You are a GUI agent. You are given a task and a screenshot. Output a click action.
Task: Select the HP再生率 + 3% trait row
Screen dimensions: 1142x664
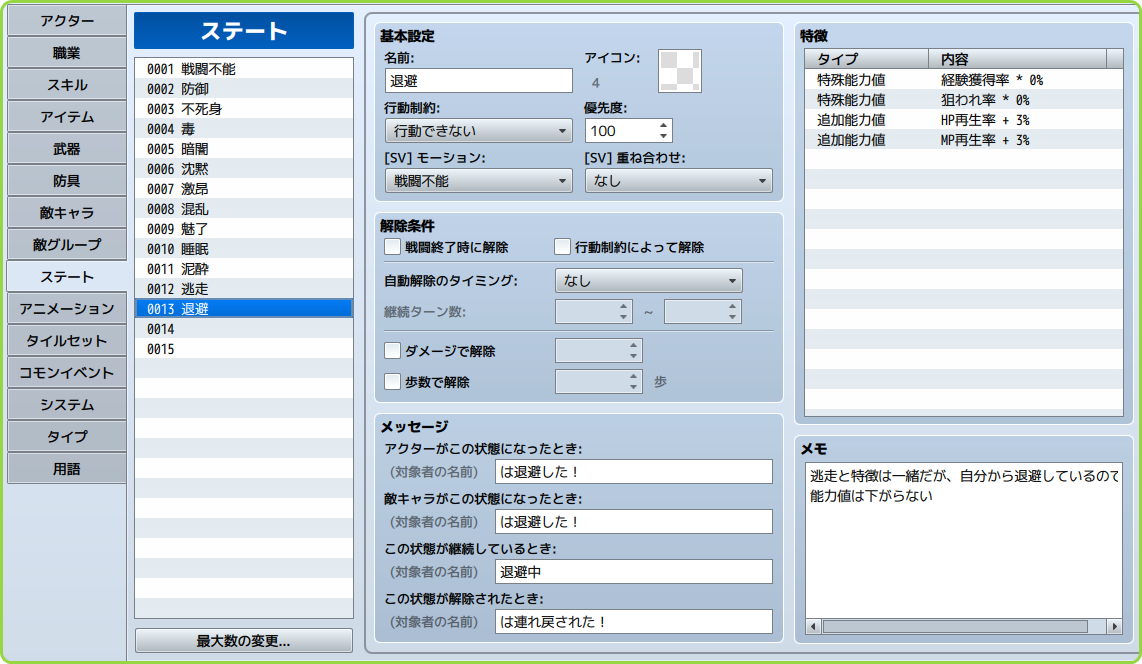pyautogui.click(x=964, y=120)
